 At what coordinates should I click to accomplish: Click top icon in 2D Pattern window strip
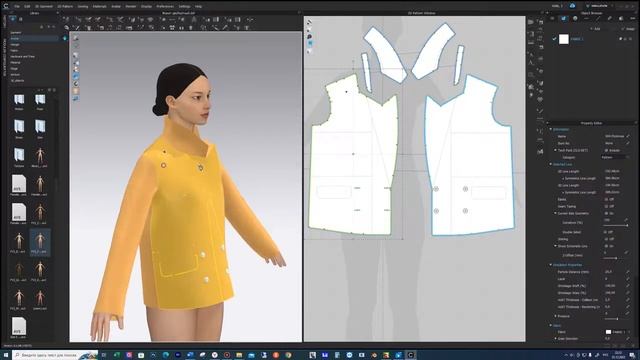(309, 22)
